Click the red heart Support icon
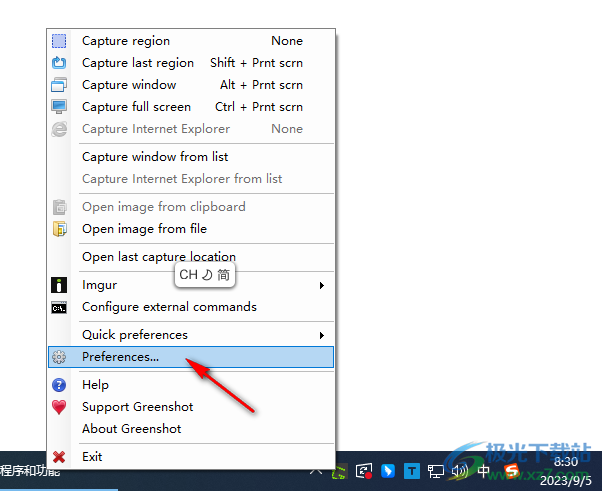The width and height of the screenshot is (602, 491). coord(59,407)
